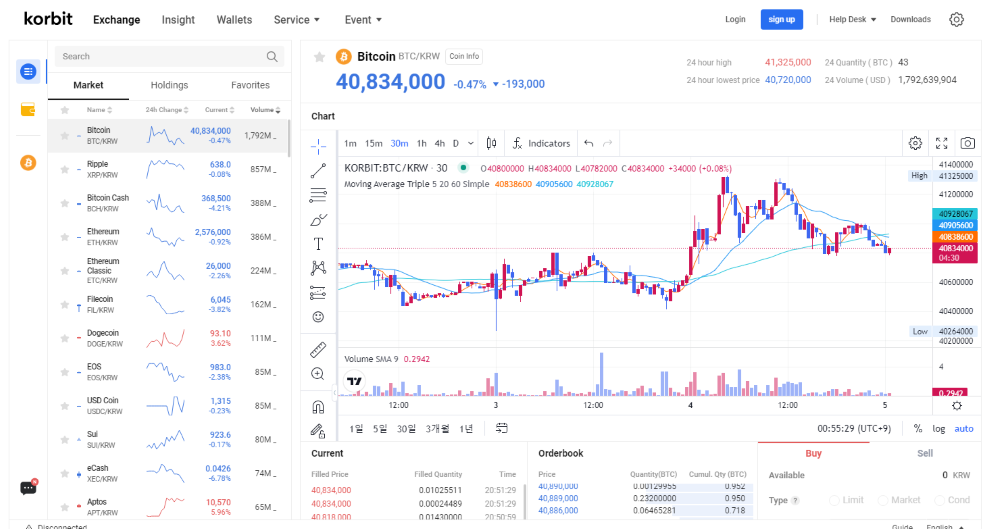
Task: Star the Bitcoin Cash row
Action: pos(64,203)
